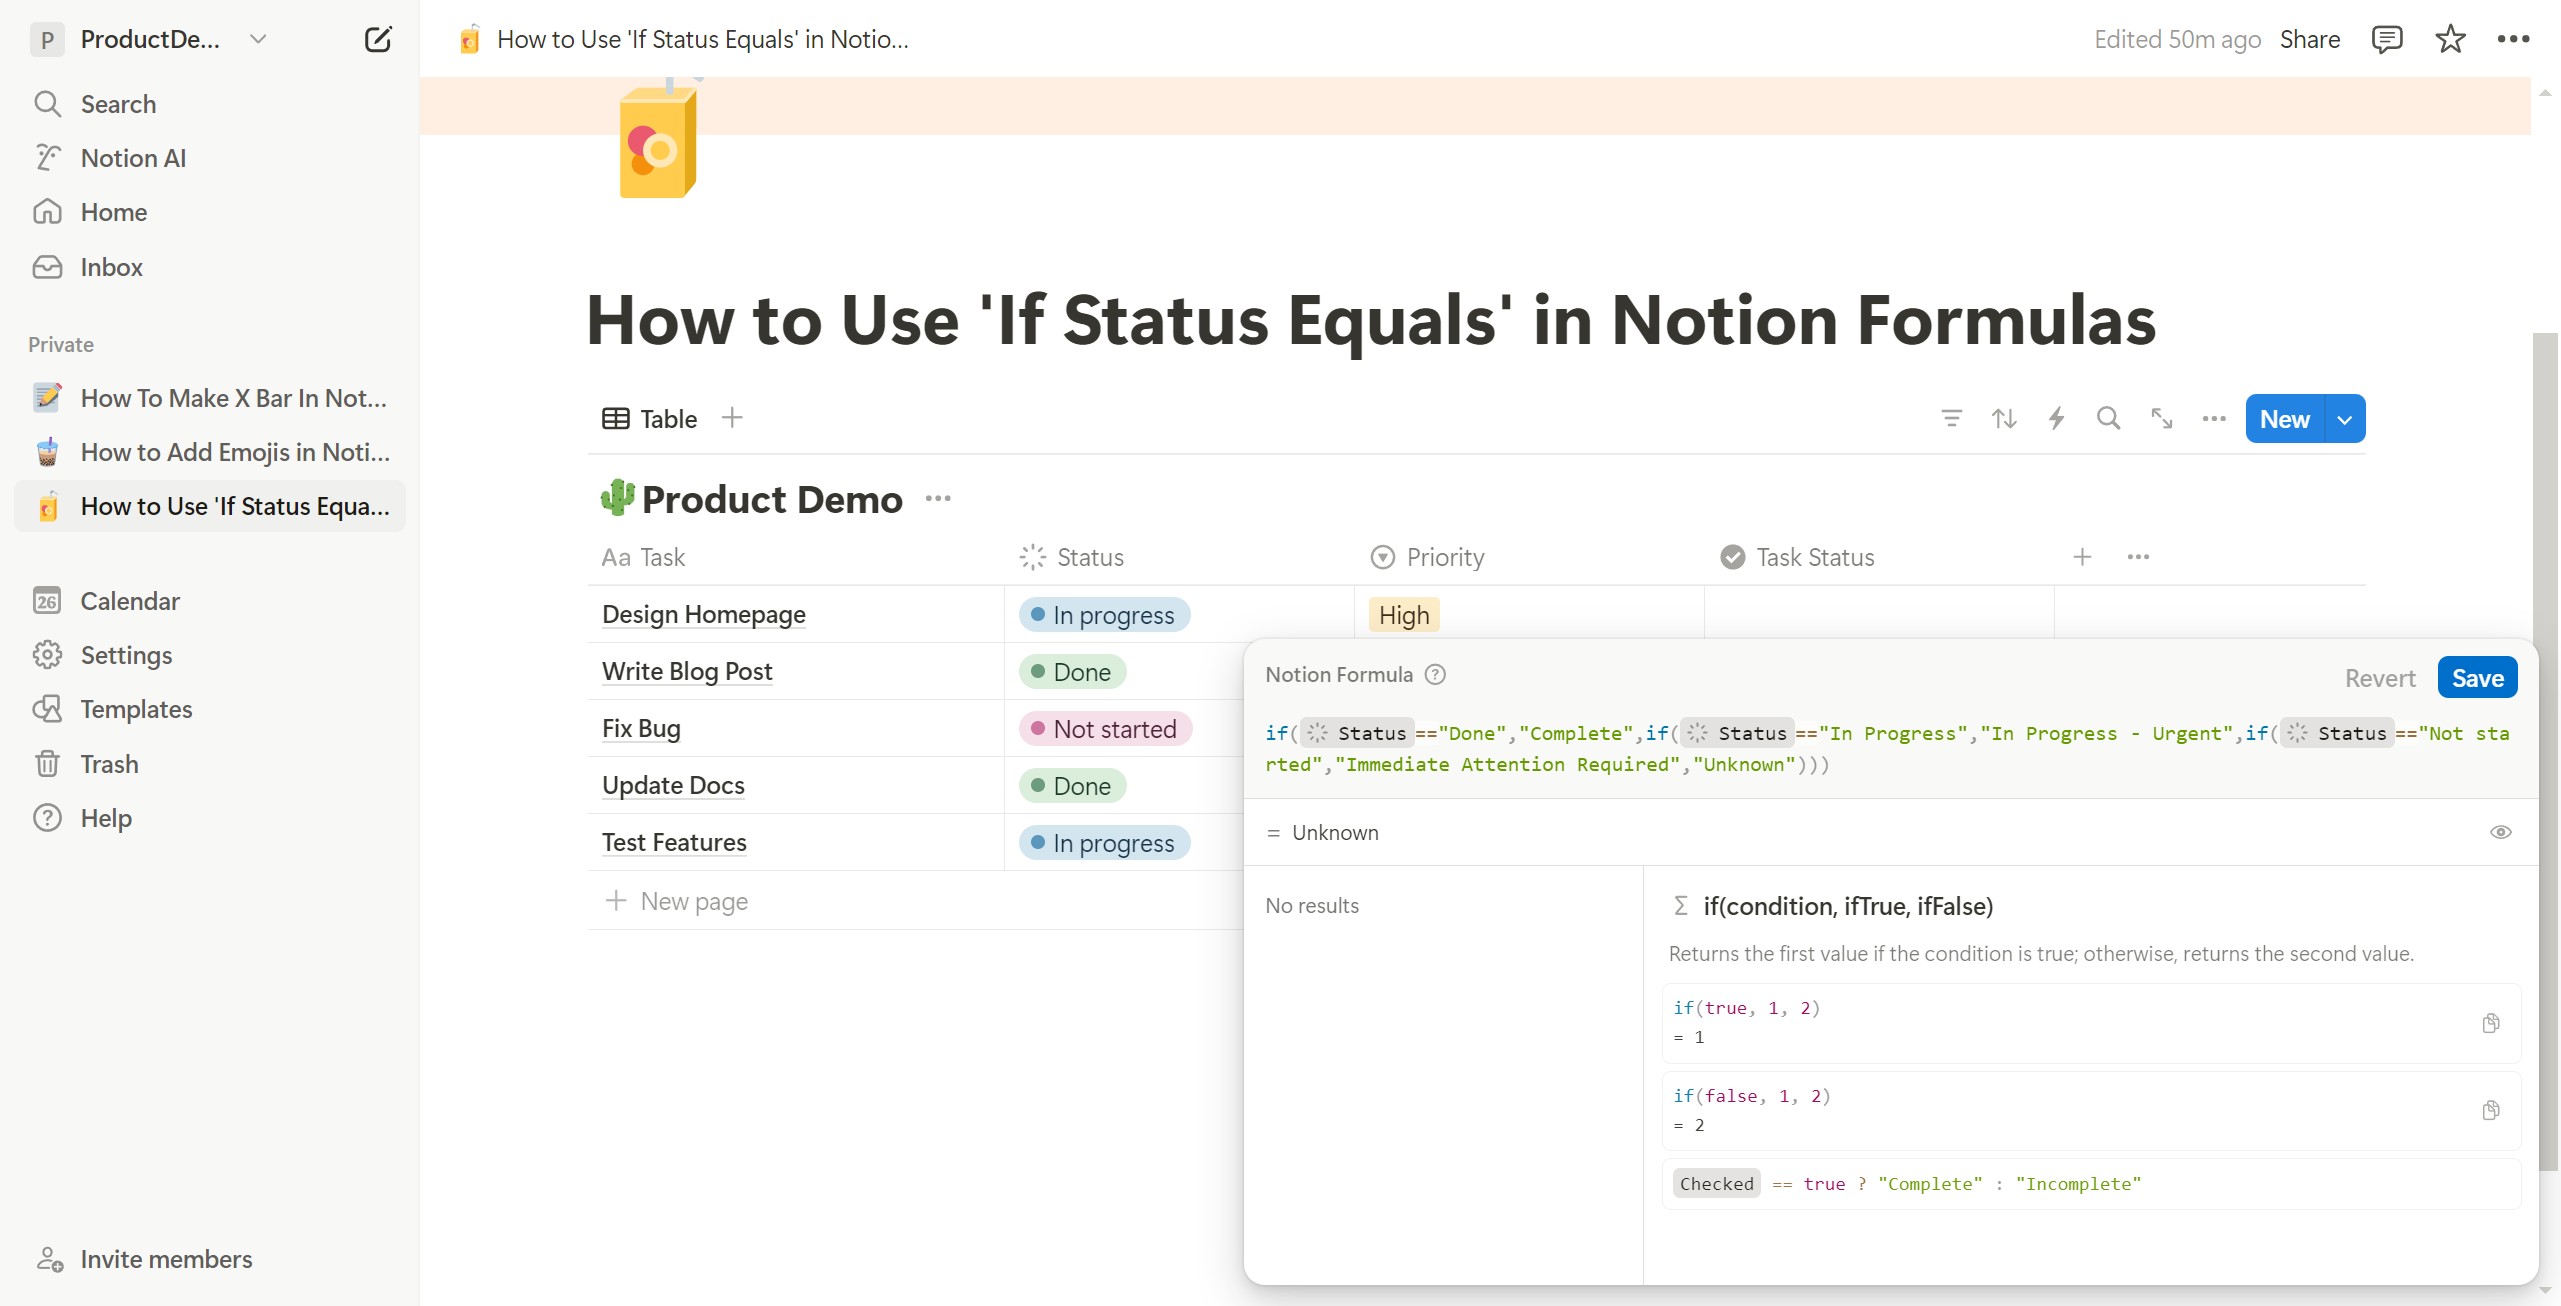Screen dimensions: 2561x1306
Task: Select the if(condition, ifTrue, ifFalse) heading
Action: pos(1848,906)
